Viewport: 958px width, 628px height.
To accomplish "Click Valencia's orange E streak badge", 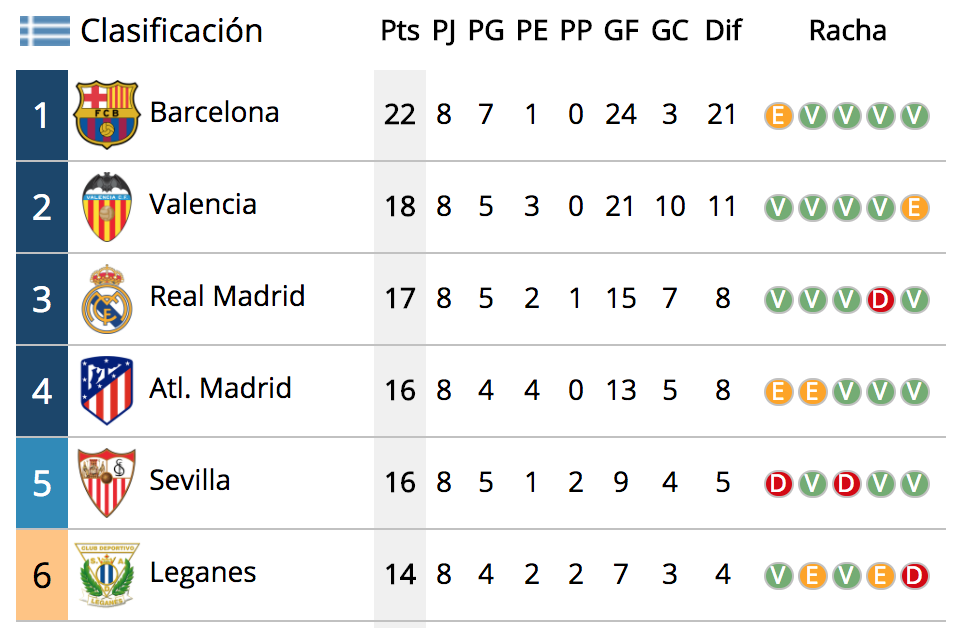I will [x=915, y=208].
